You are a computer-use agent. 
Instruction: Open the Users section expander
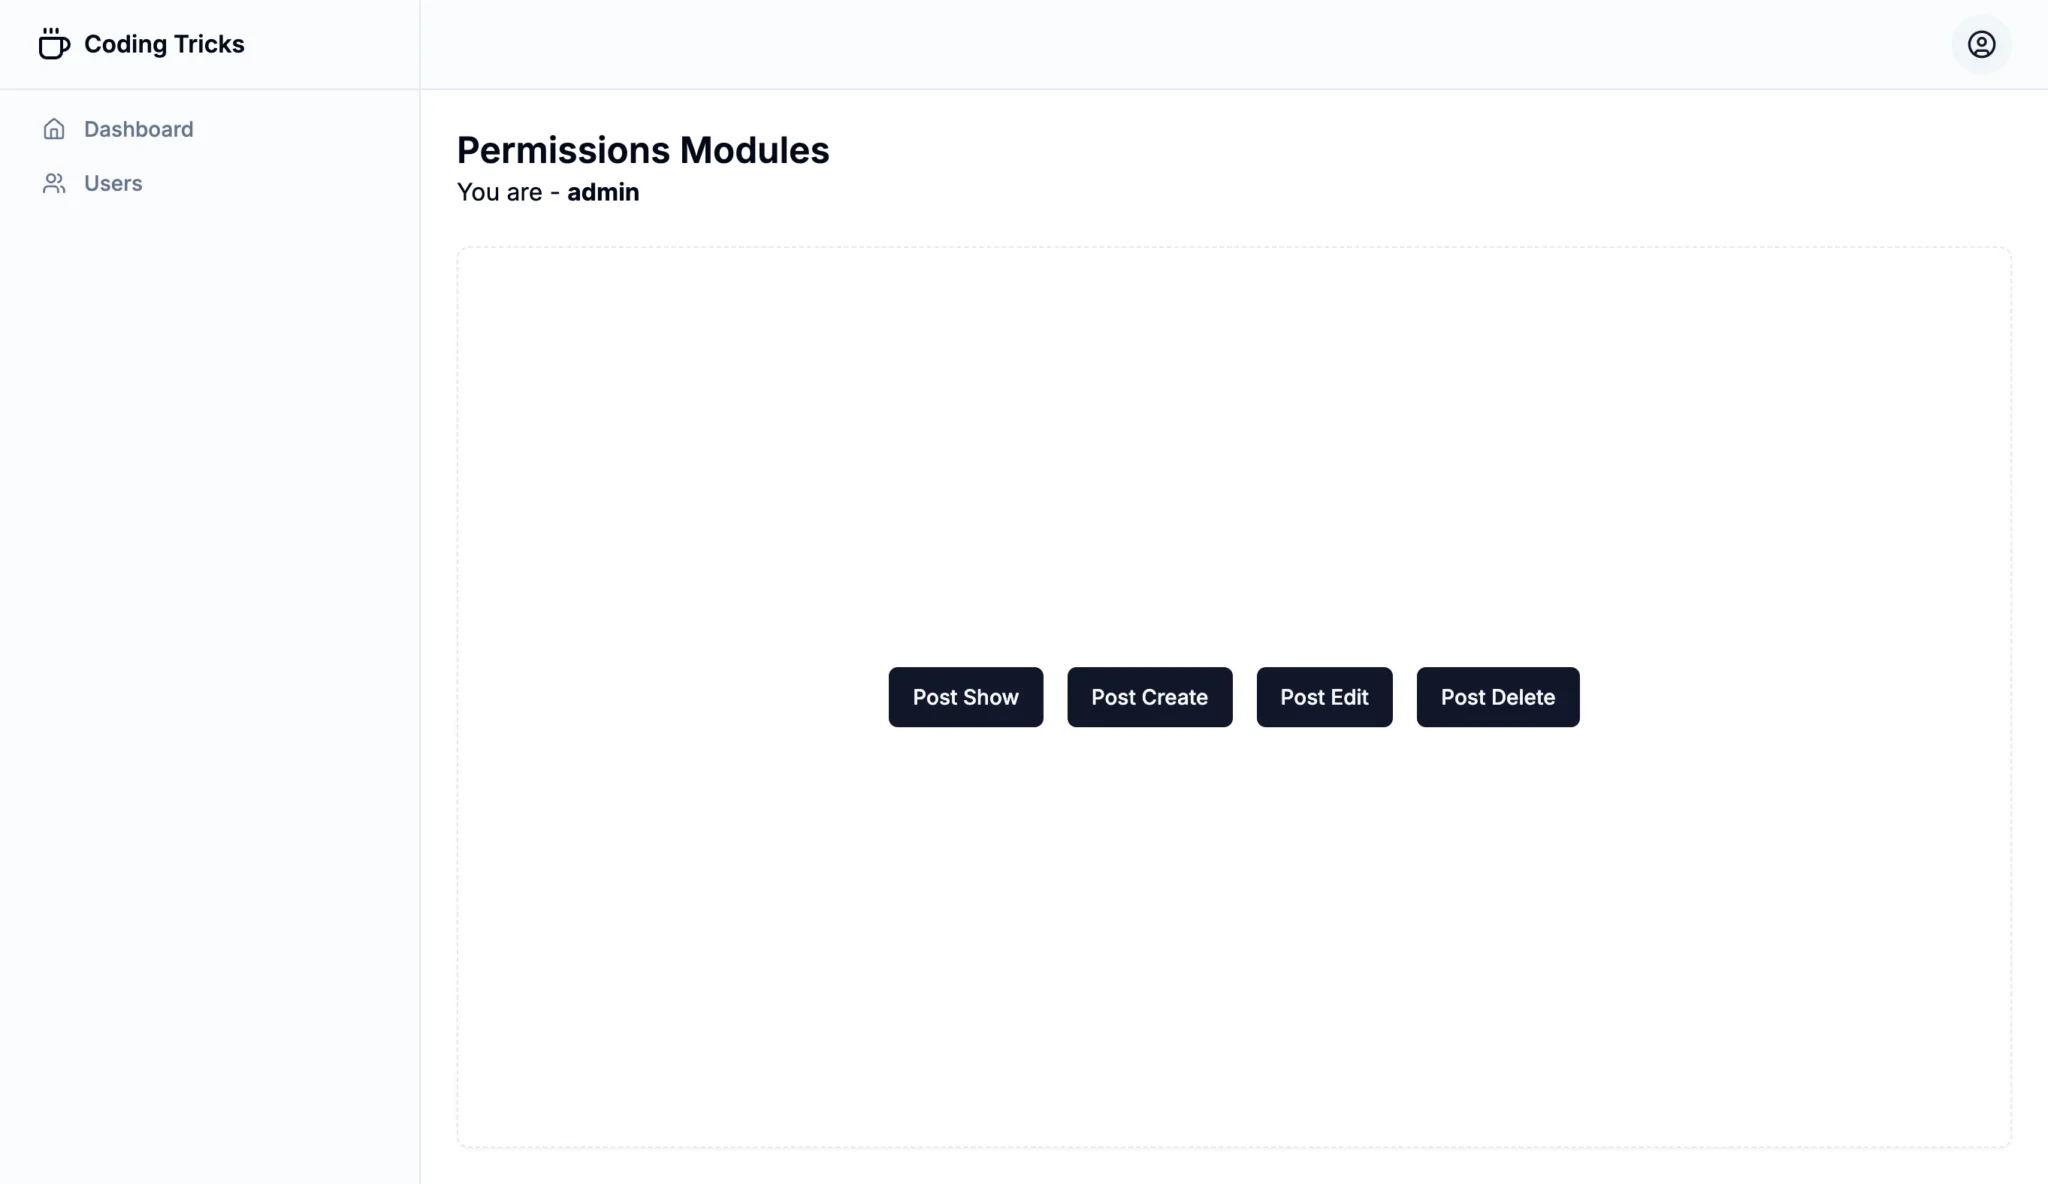tap(113, 182)
